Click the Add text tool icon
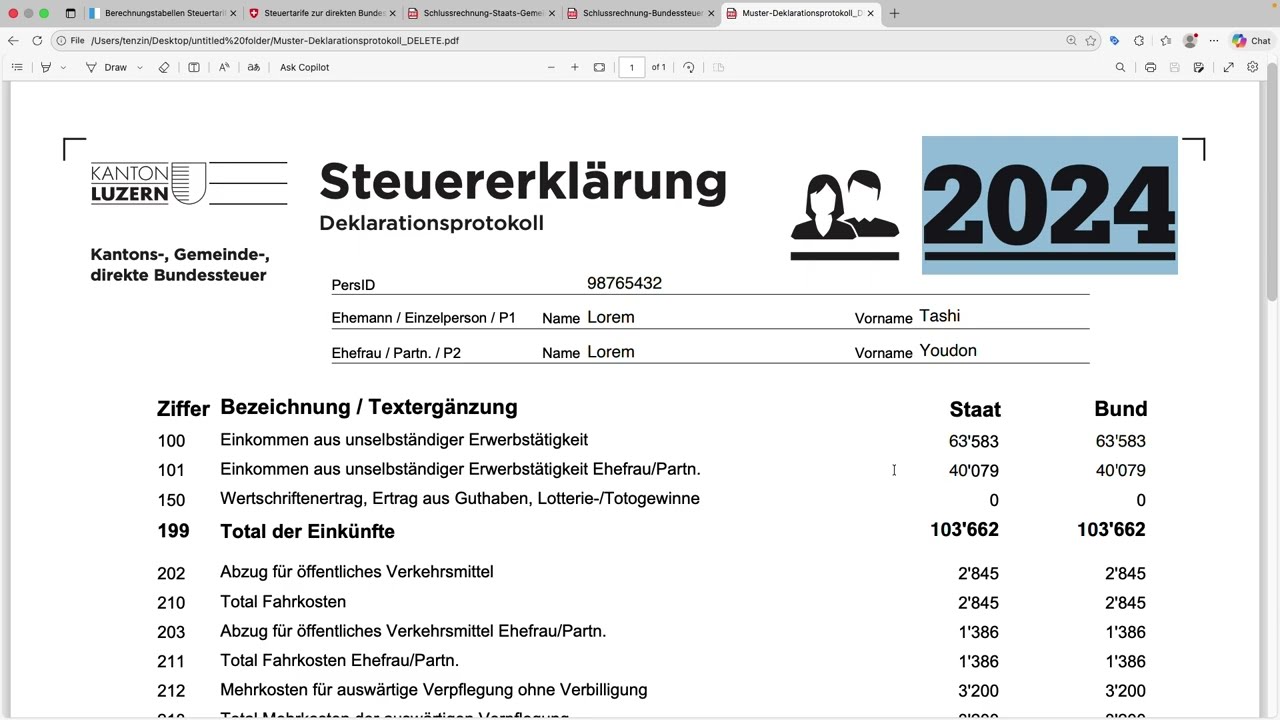Viewport: 1280px width, 720px height. (x=194, y=67)
